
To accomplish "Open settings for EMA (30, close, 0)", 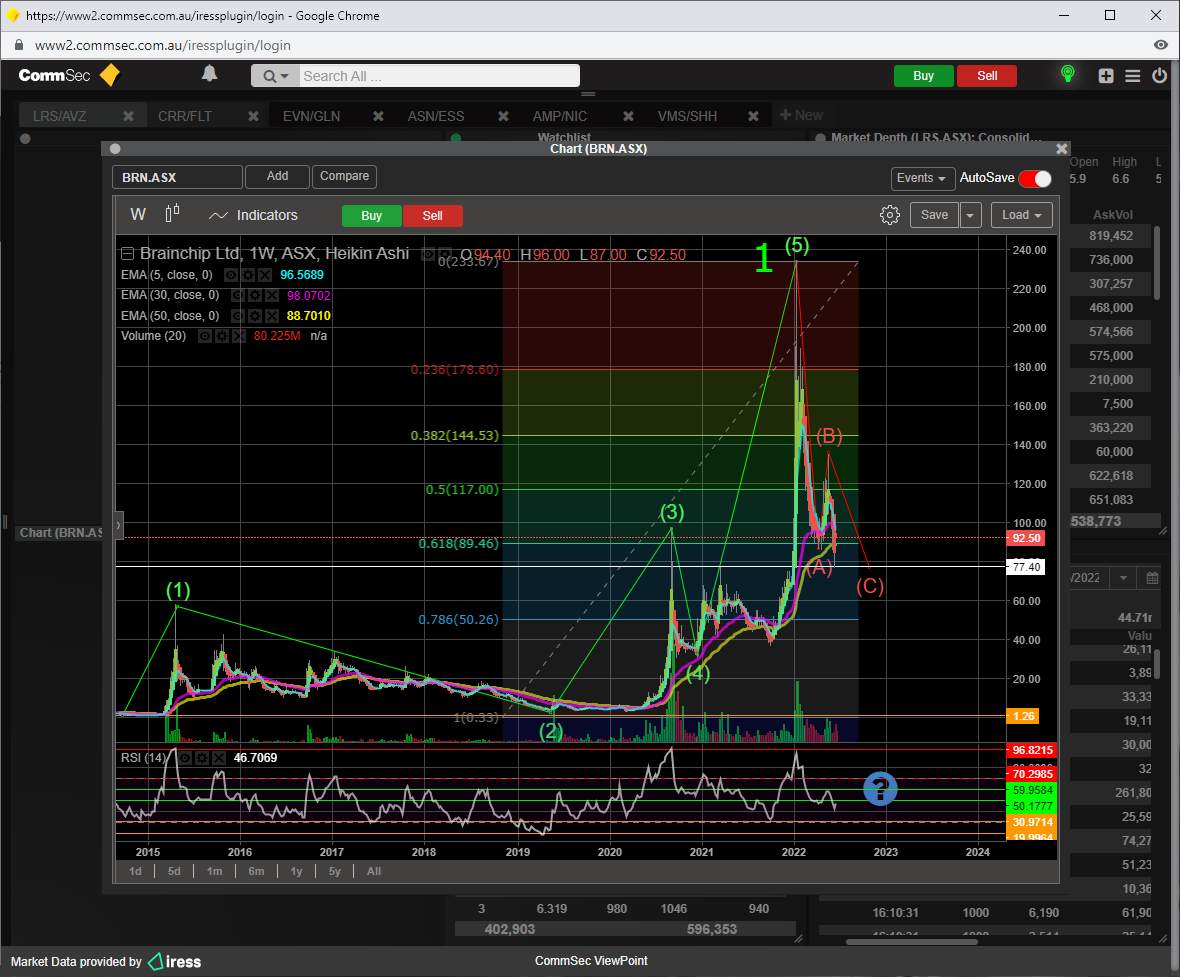I will pyautogui.click(x=256, y=296).
